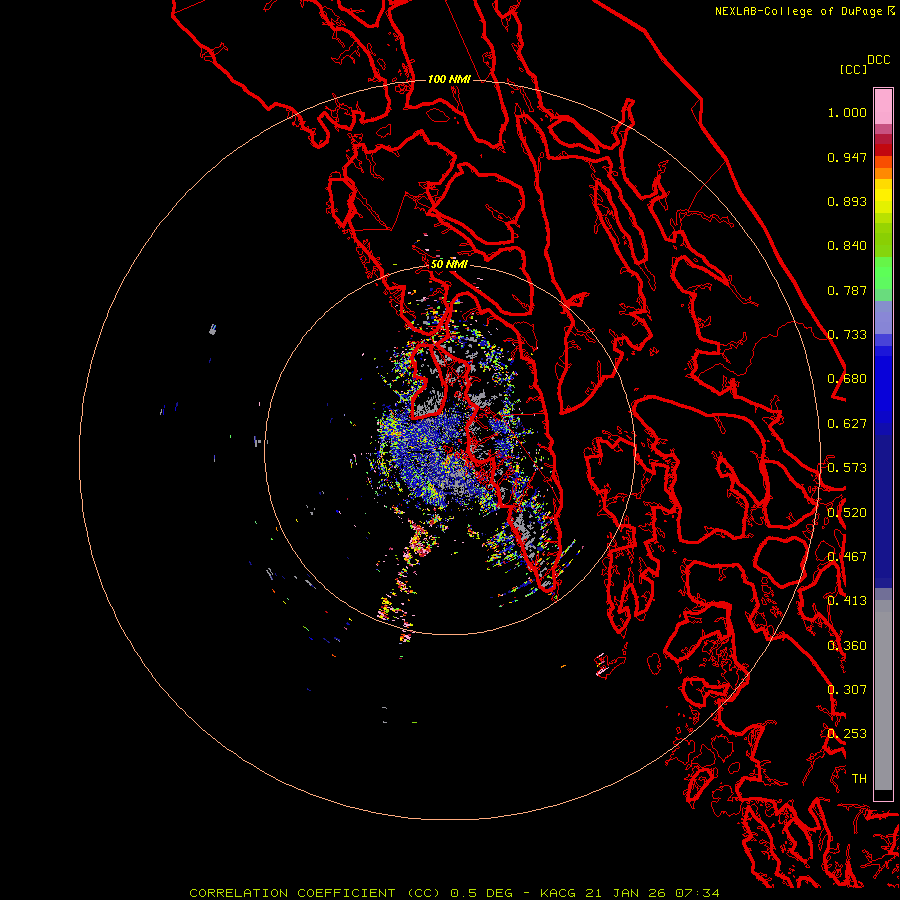Click the bright green swatch on the color bar
The image size is (900, 900).
click(883, 273)
